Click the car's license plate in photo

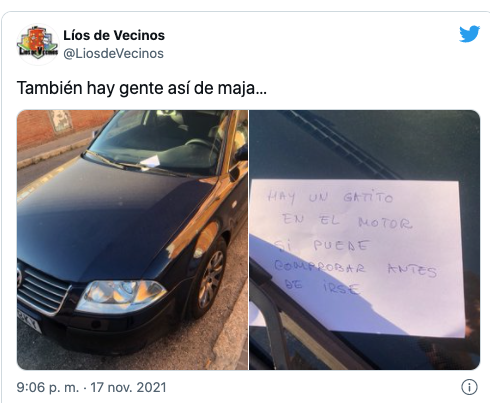coord(29,320)
